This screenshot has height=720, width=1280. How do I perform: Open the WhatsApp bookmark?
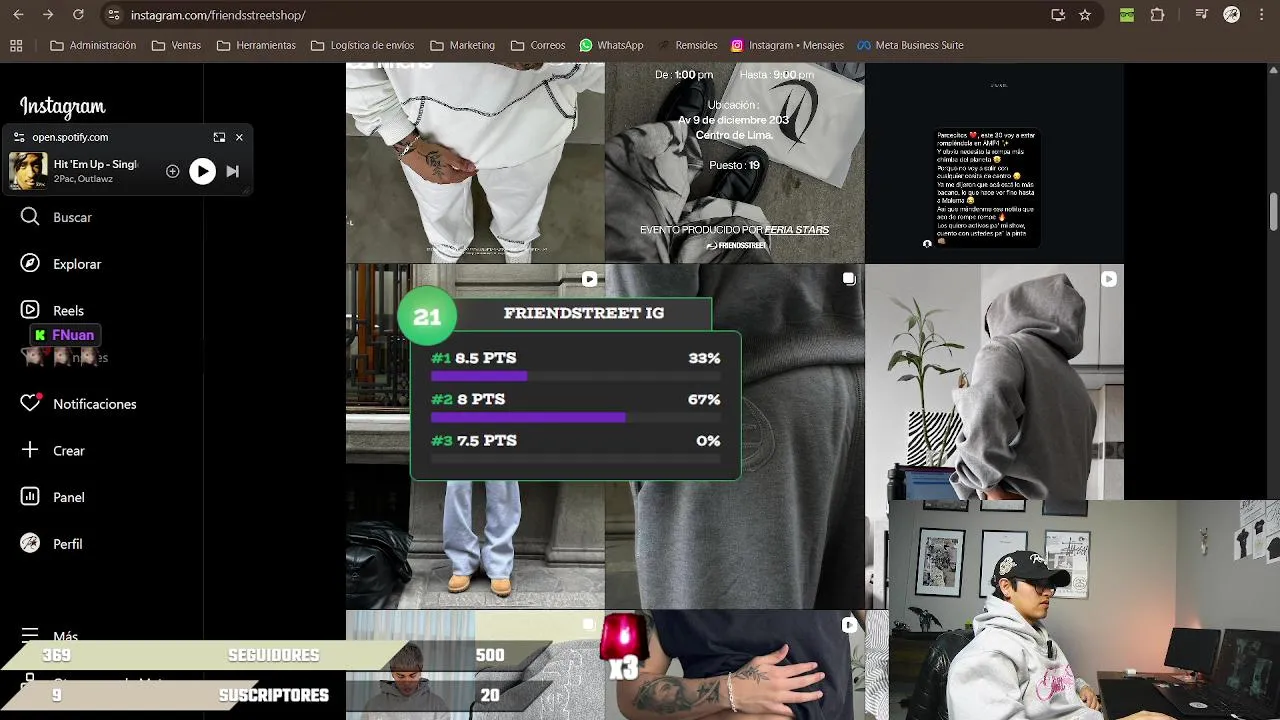pos(611,45)
